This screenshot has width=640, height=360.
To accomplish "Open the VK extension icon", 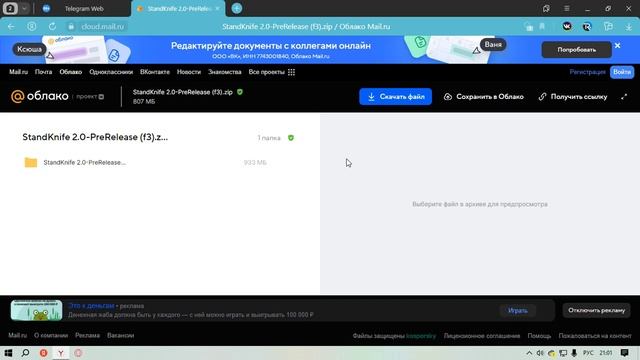I will pos(567,27).
